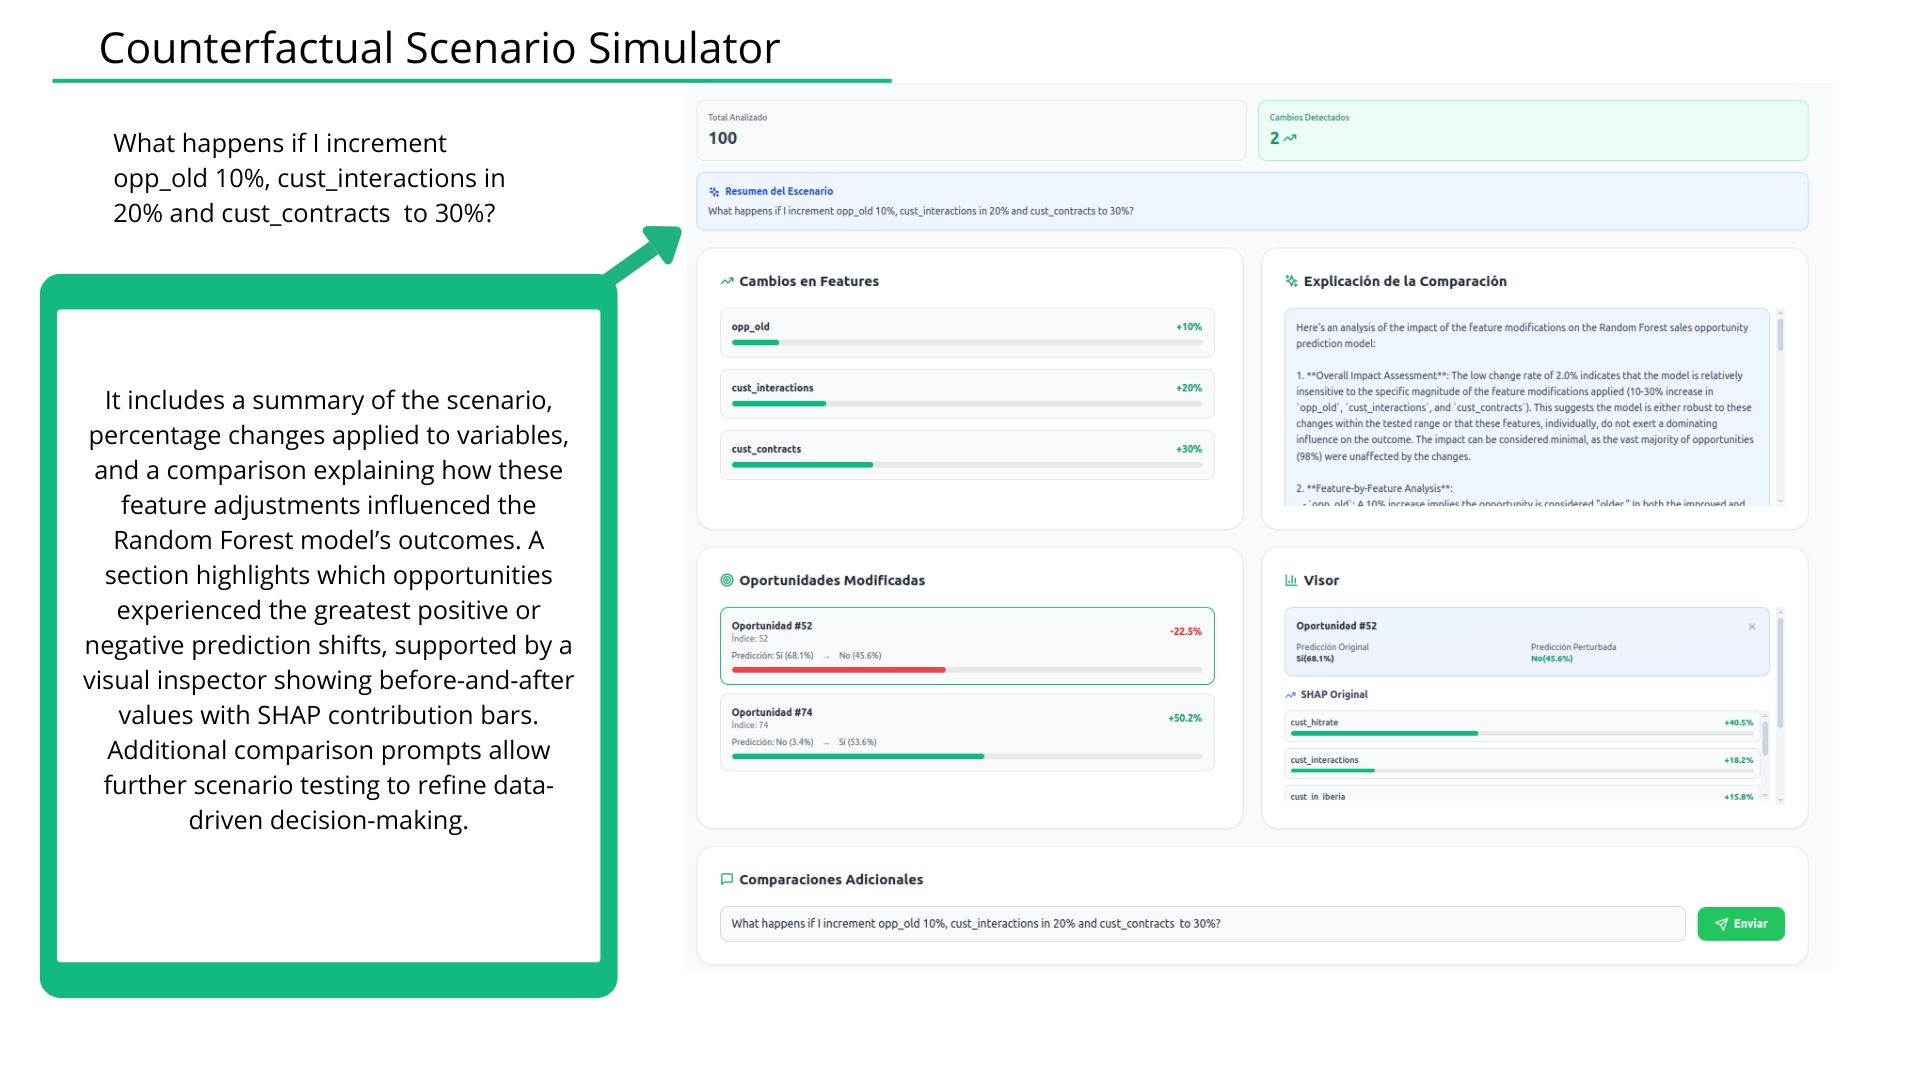Screen dimensions: 1920x1080
Task: Click the sparkle icon beside Explicación de la Comparación
Action: (x=1291, y=281)
